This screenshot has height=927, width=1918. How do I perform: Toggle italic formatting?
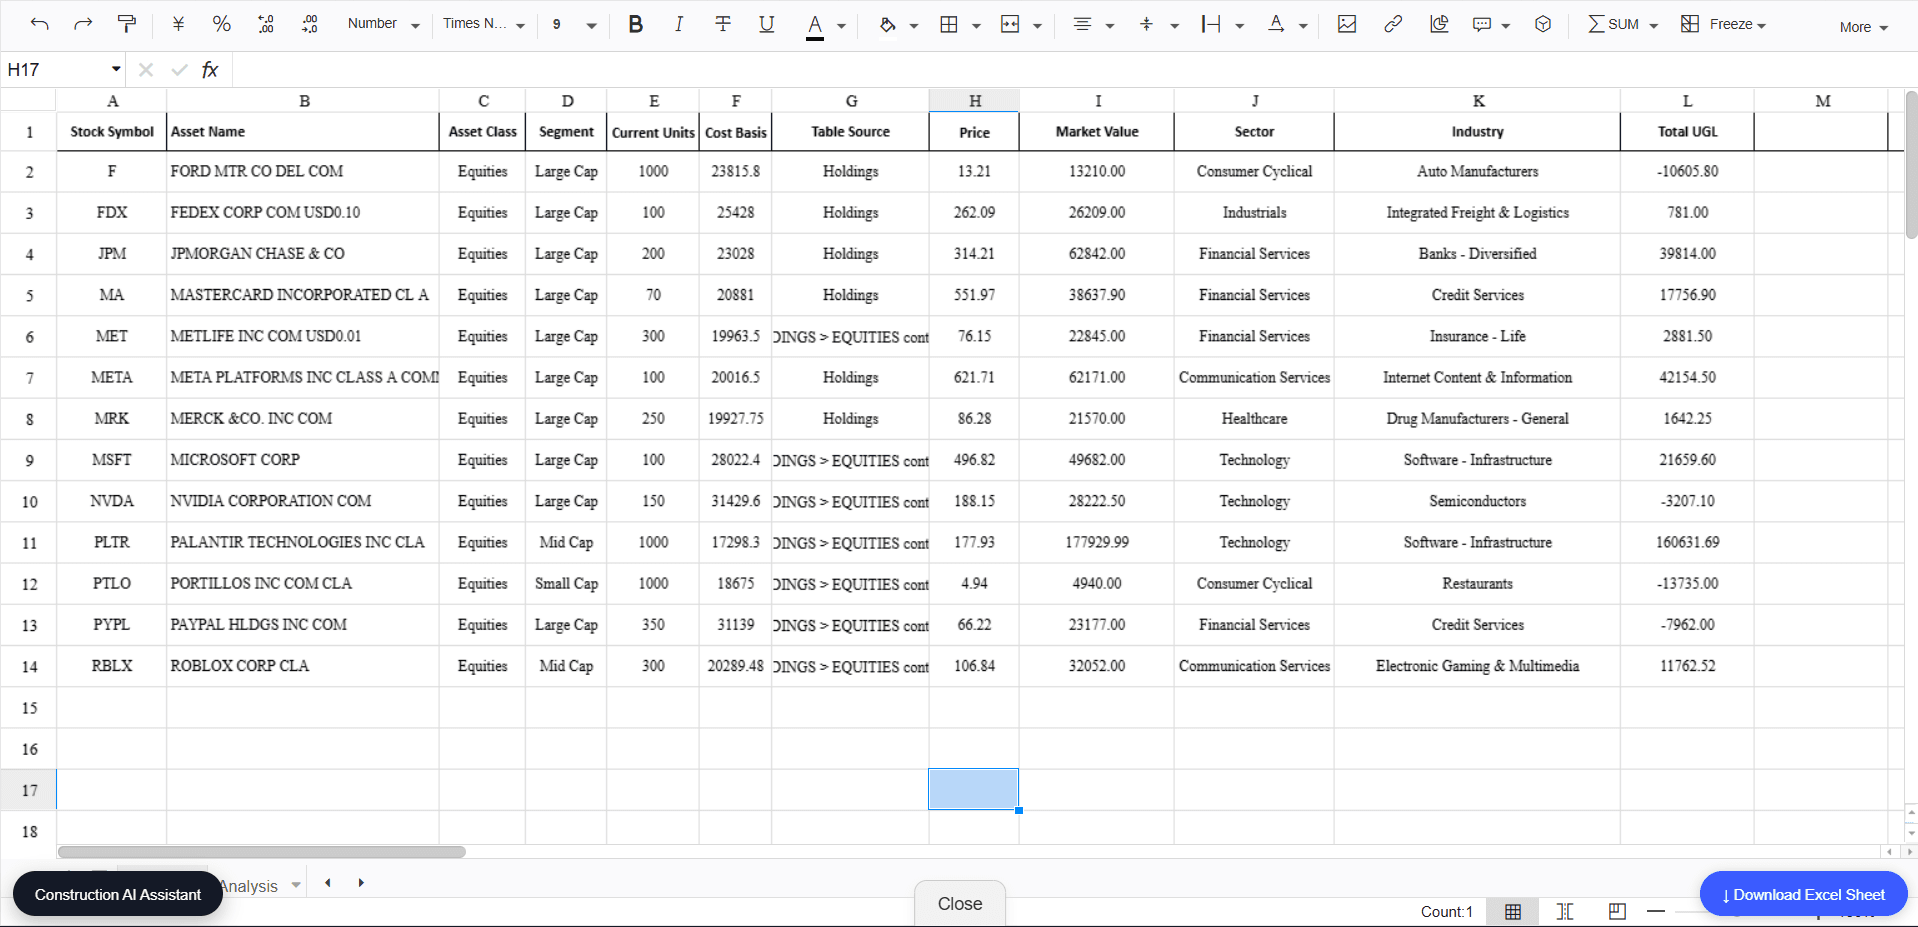[x=679, y=23]
